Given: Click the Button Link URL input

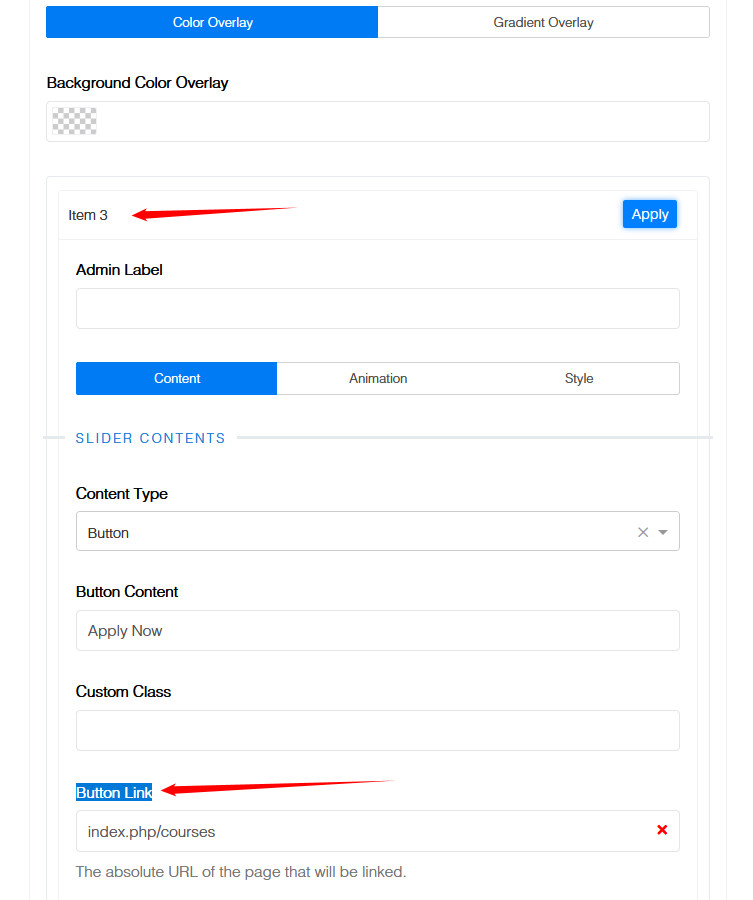Looking at the screenshot, I should pyautogui.click(x=360, y=831).
